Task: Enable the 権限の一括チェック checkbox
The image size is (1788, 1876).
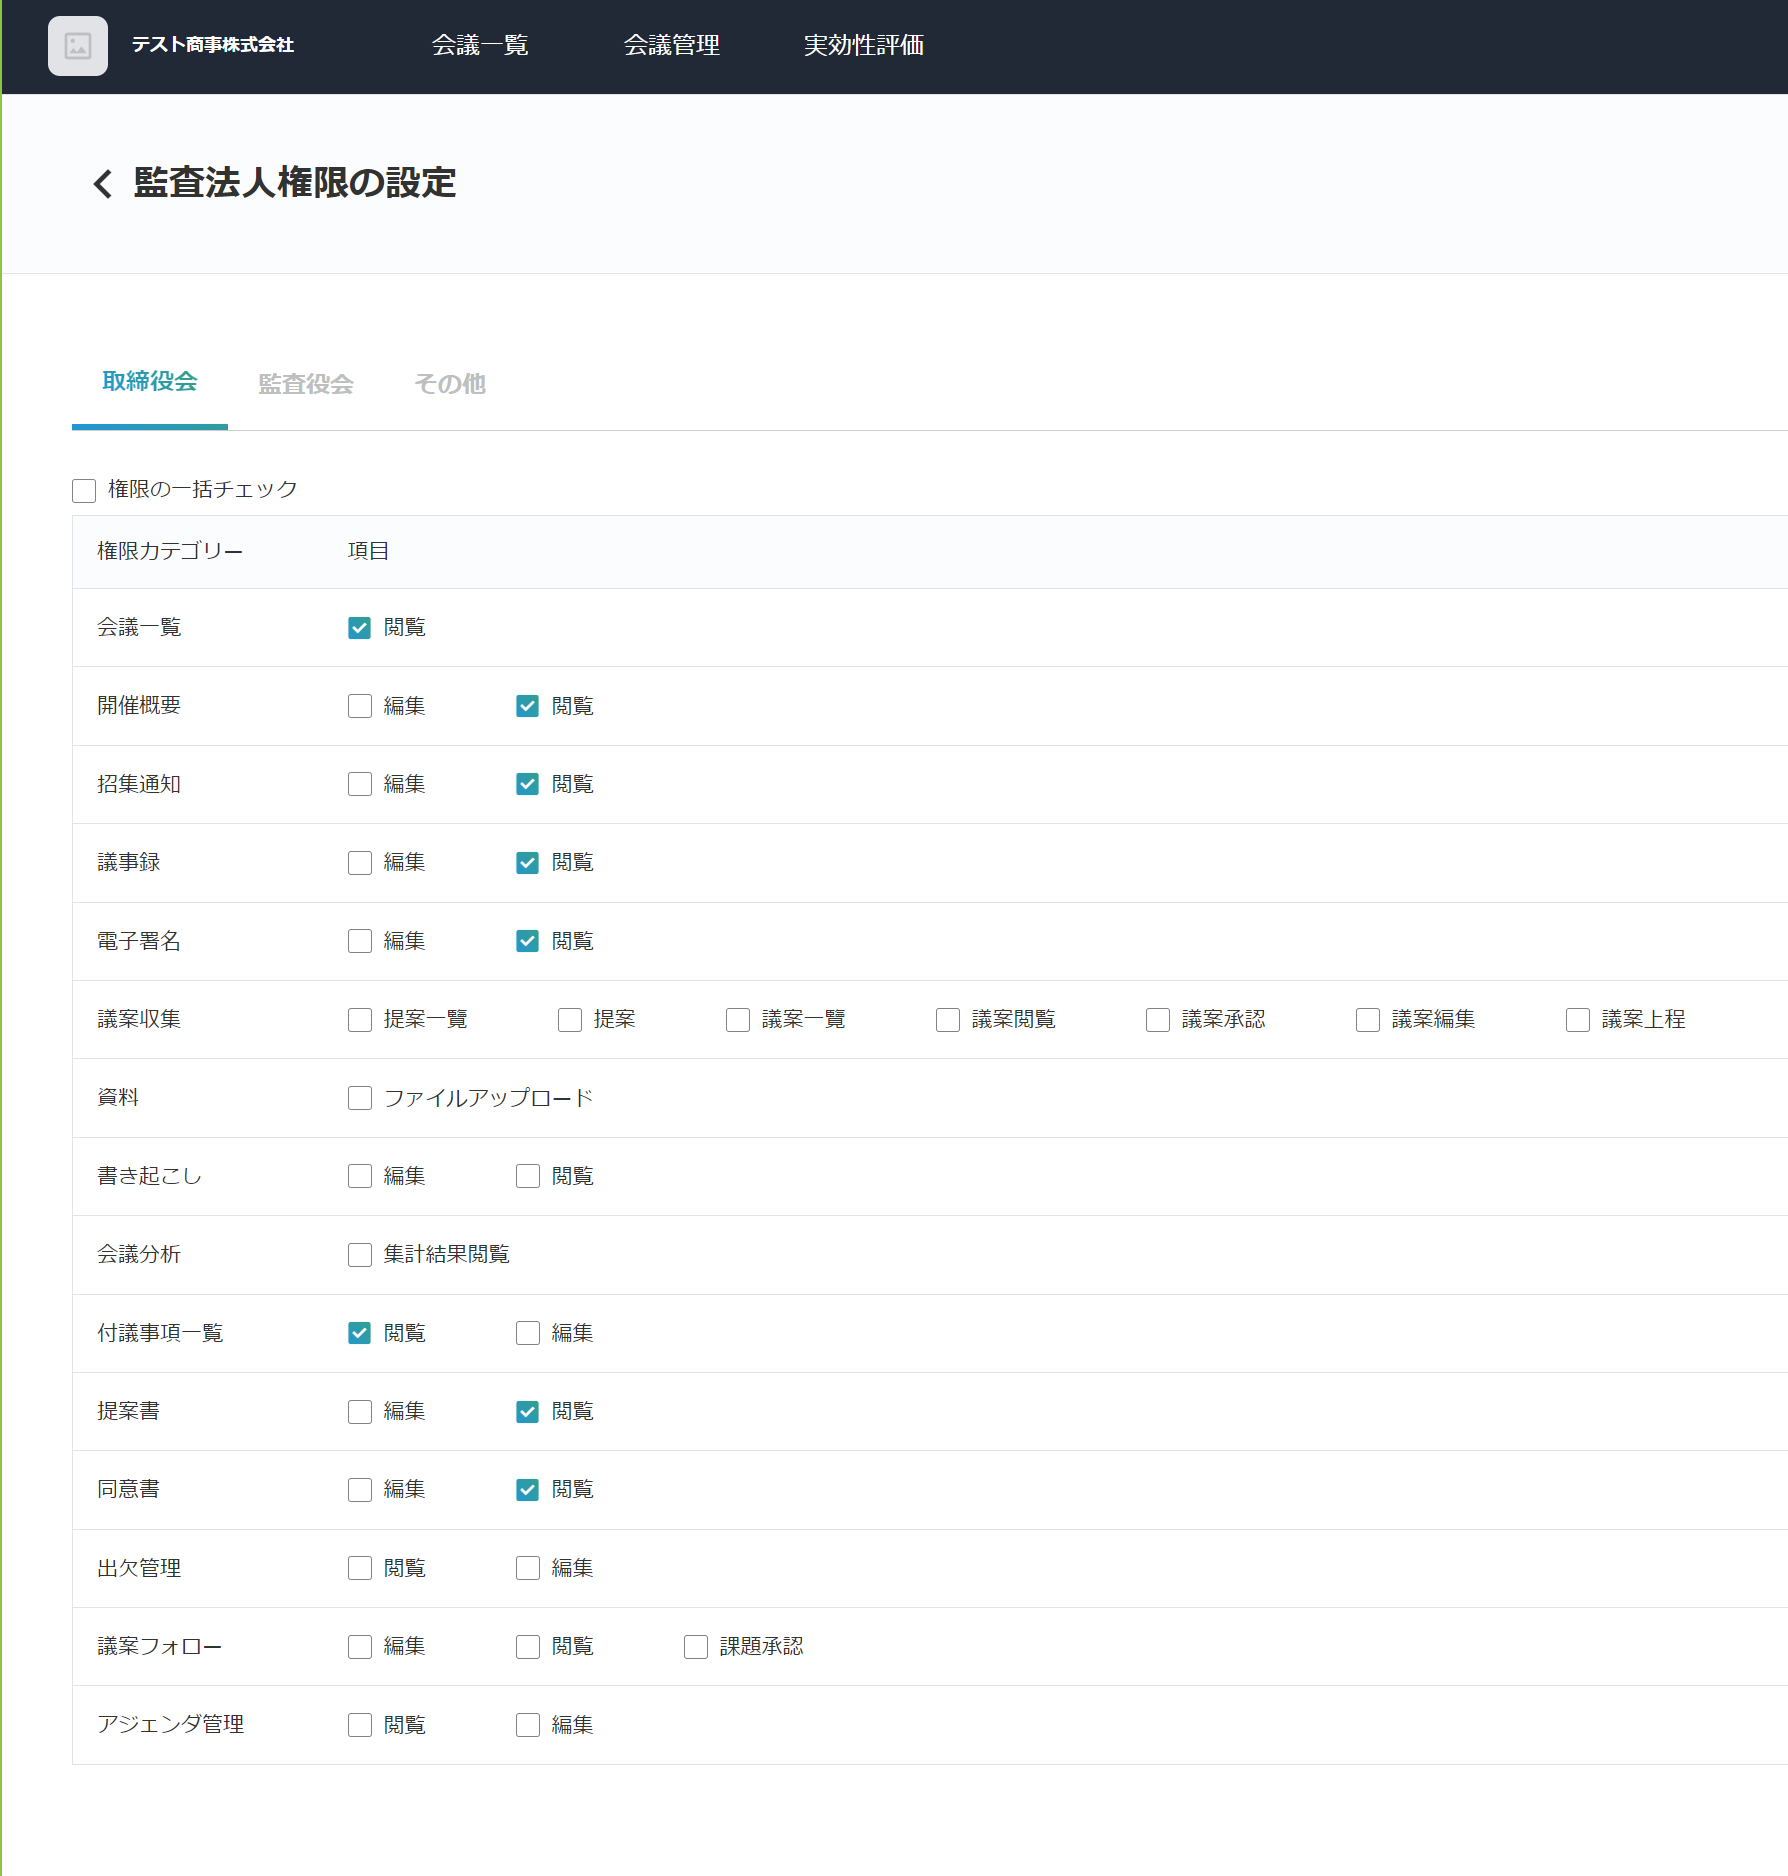Action: point(84,491)
